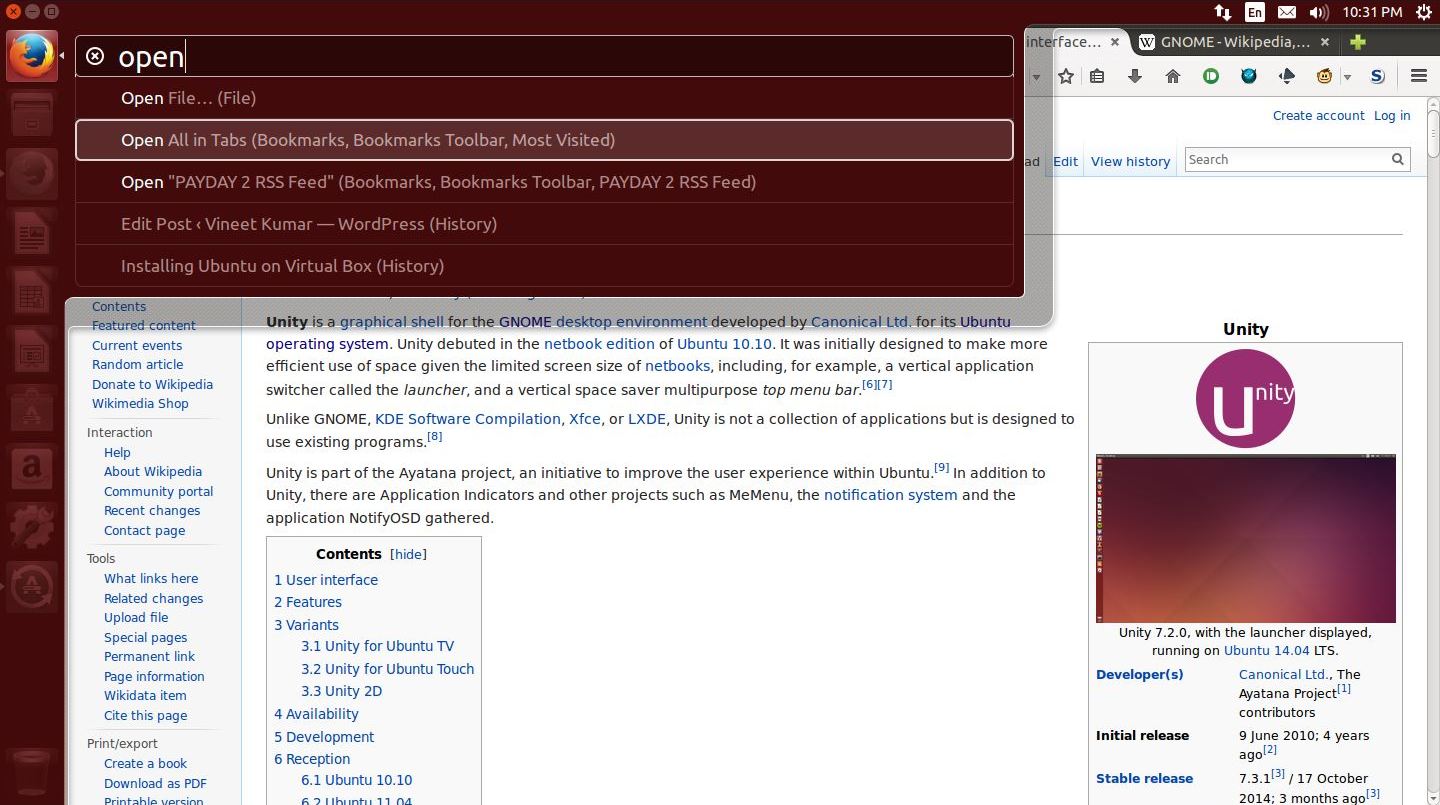
Task: Click the green circular extension icon
Action: 1211,76
